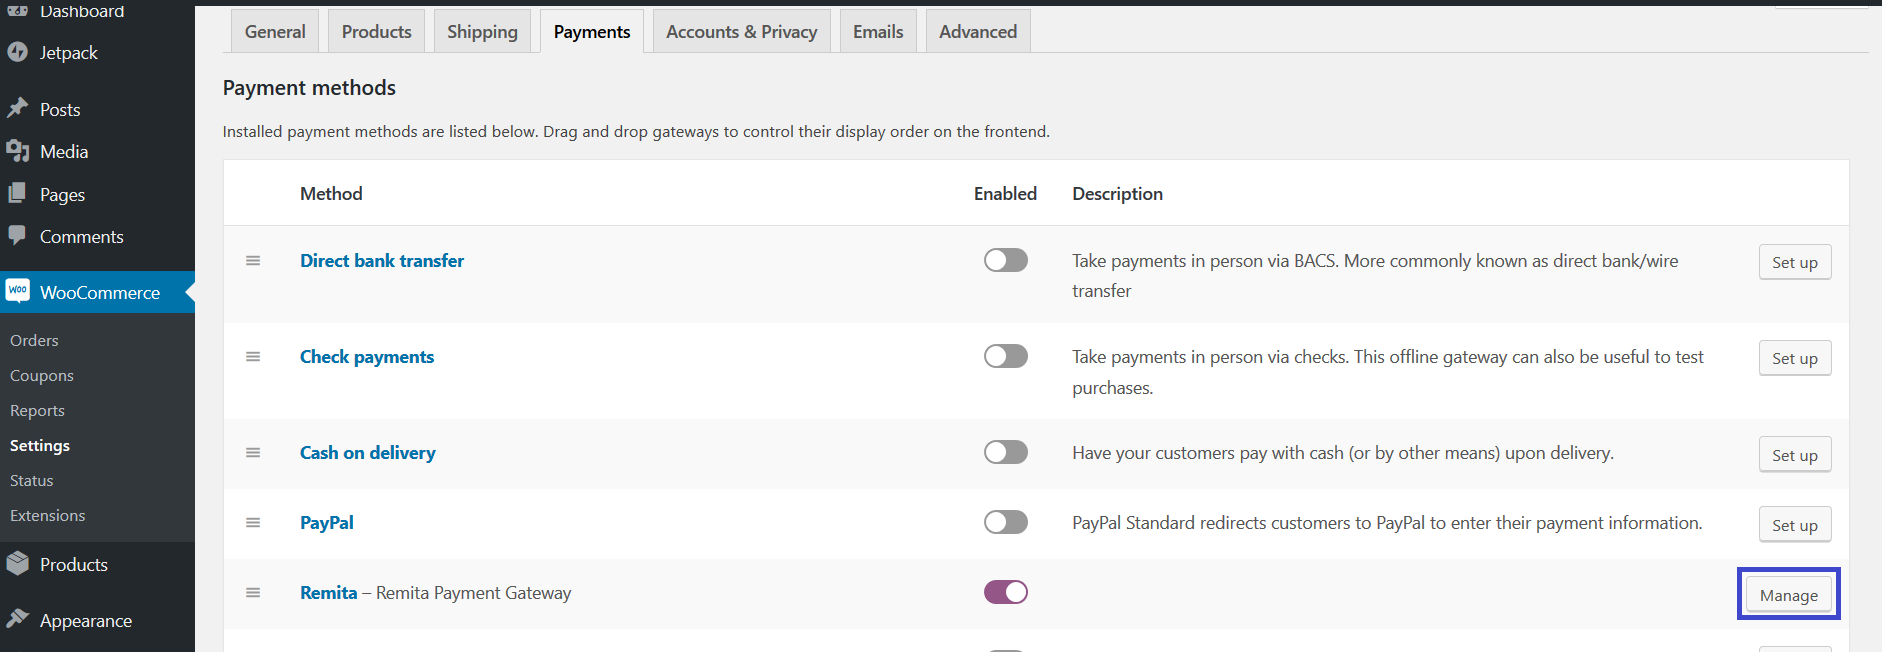This screenshot has width=1882, height=652.
Task: Enable the Direct bank transfer toggle
Action: [1005, 260]
